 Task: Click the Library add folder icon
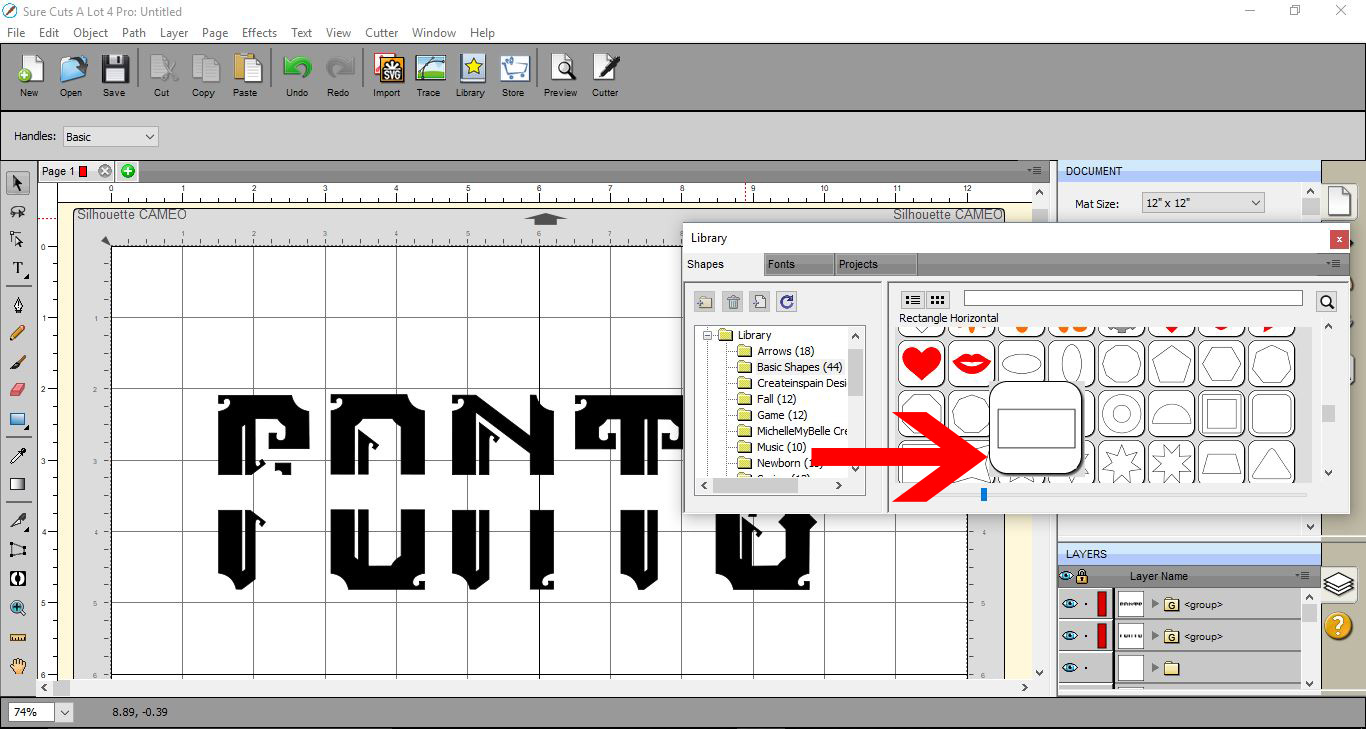pos(706,301)
